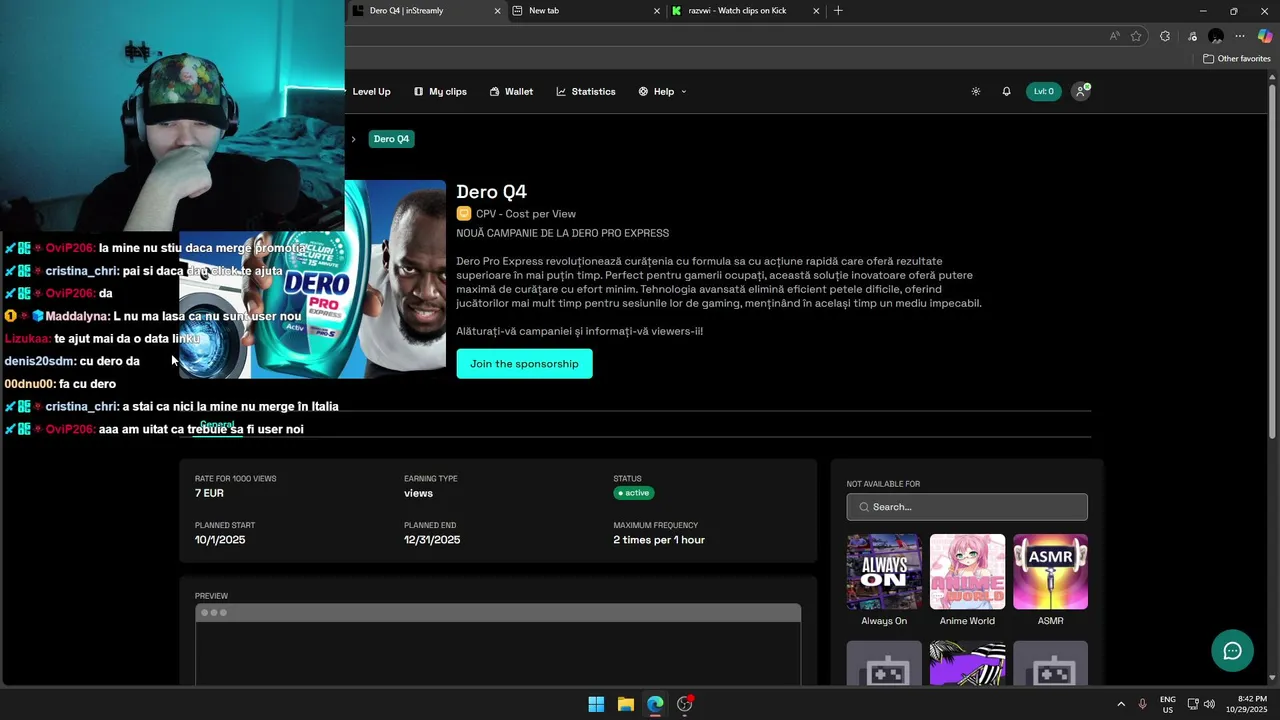Open the volume speaker tray icon
1280x720 pixels.
pyautogui.click(x=1209, y=704)
